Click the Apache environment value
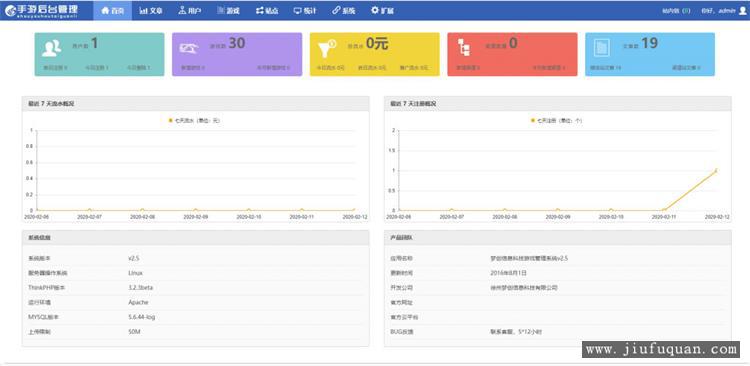The width and height of the screenshot is (750, 366). [138, 302]
